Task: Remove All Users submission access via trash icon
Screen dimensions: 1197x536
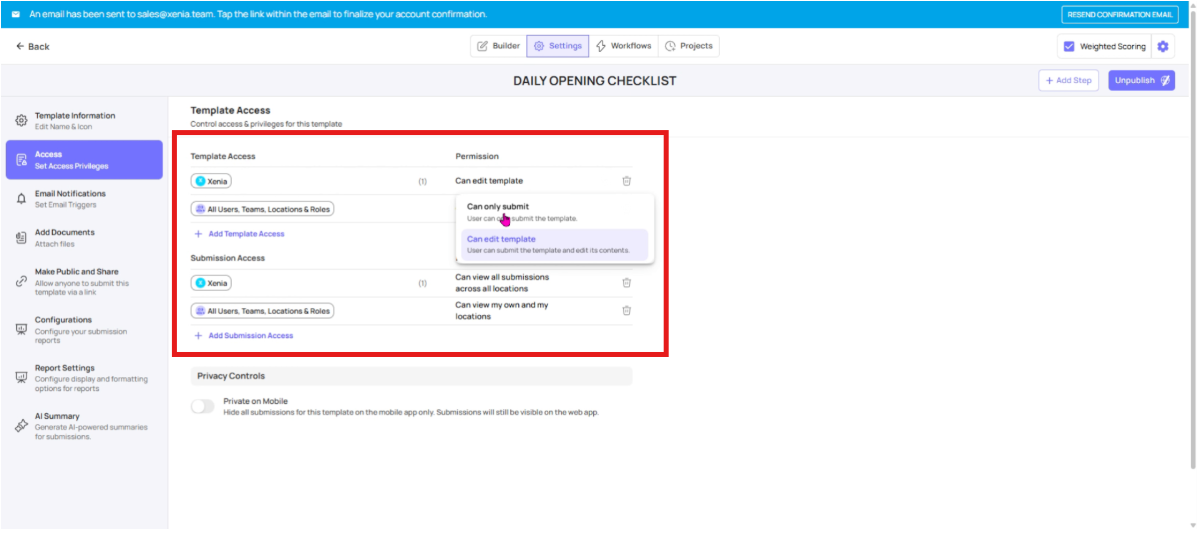Action: point(626,311)
